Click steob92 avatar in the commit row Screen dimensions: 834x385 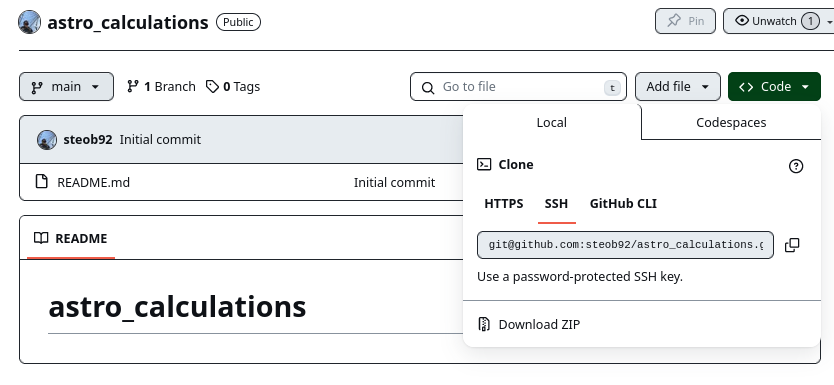click(47, 140)
